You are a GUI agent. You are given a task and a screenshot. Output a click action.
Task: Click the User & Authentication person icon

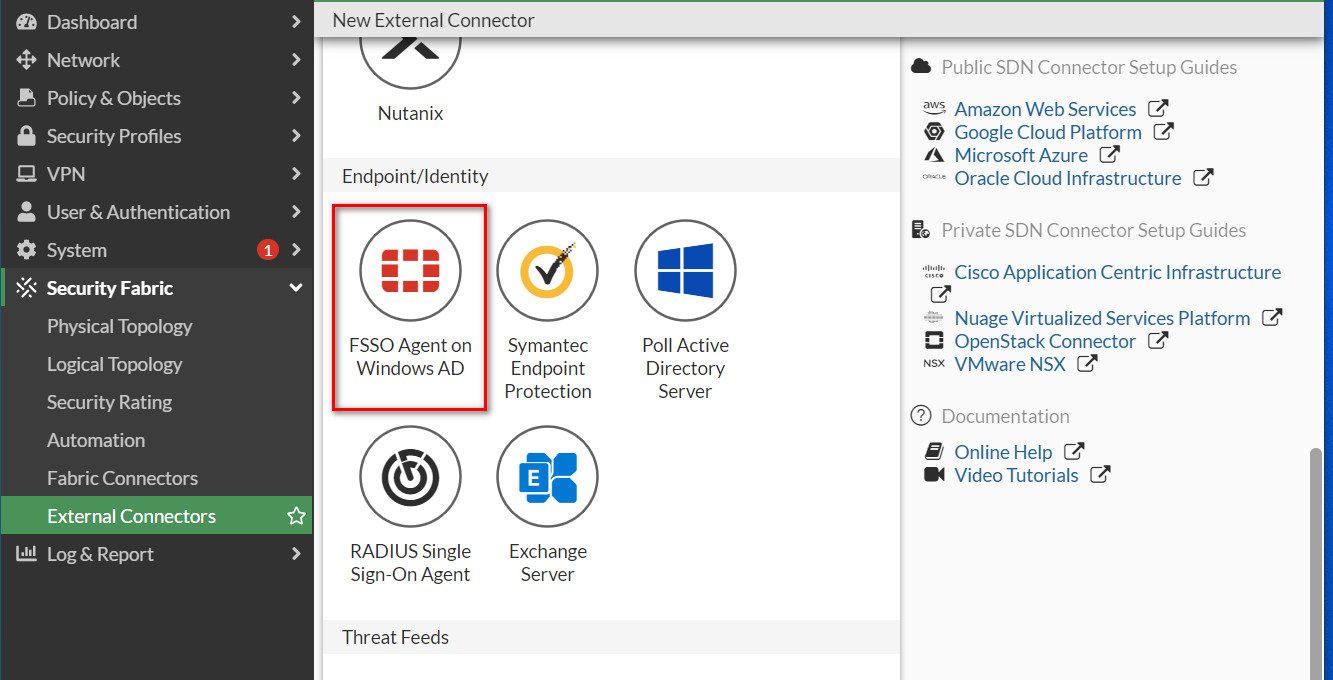pos(26,212)
